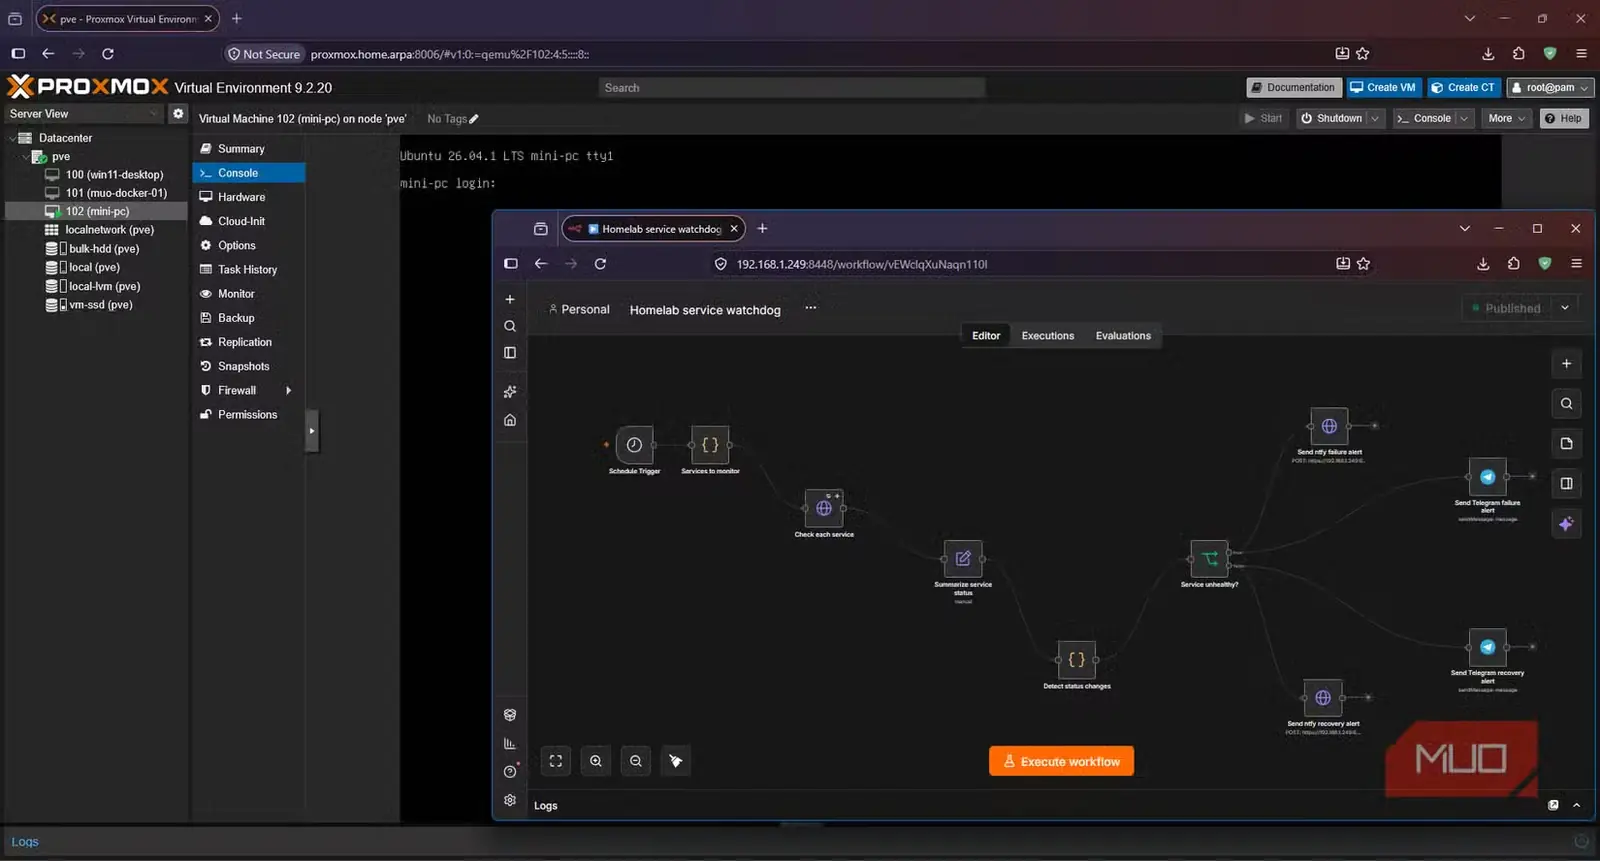Switch to the Evaluations tab
This screenshot has width=1600, height=861.
click(1123, 336)
